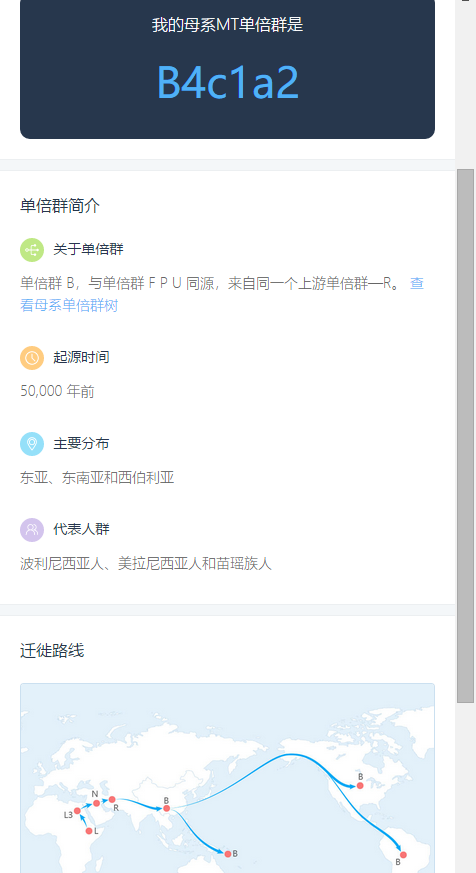Click the green haplogroup tree icon
This screenshot has width=476, height=873.
(32, 249)
